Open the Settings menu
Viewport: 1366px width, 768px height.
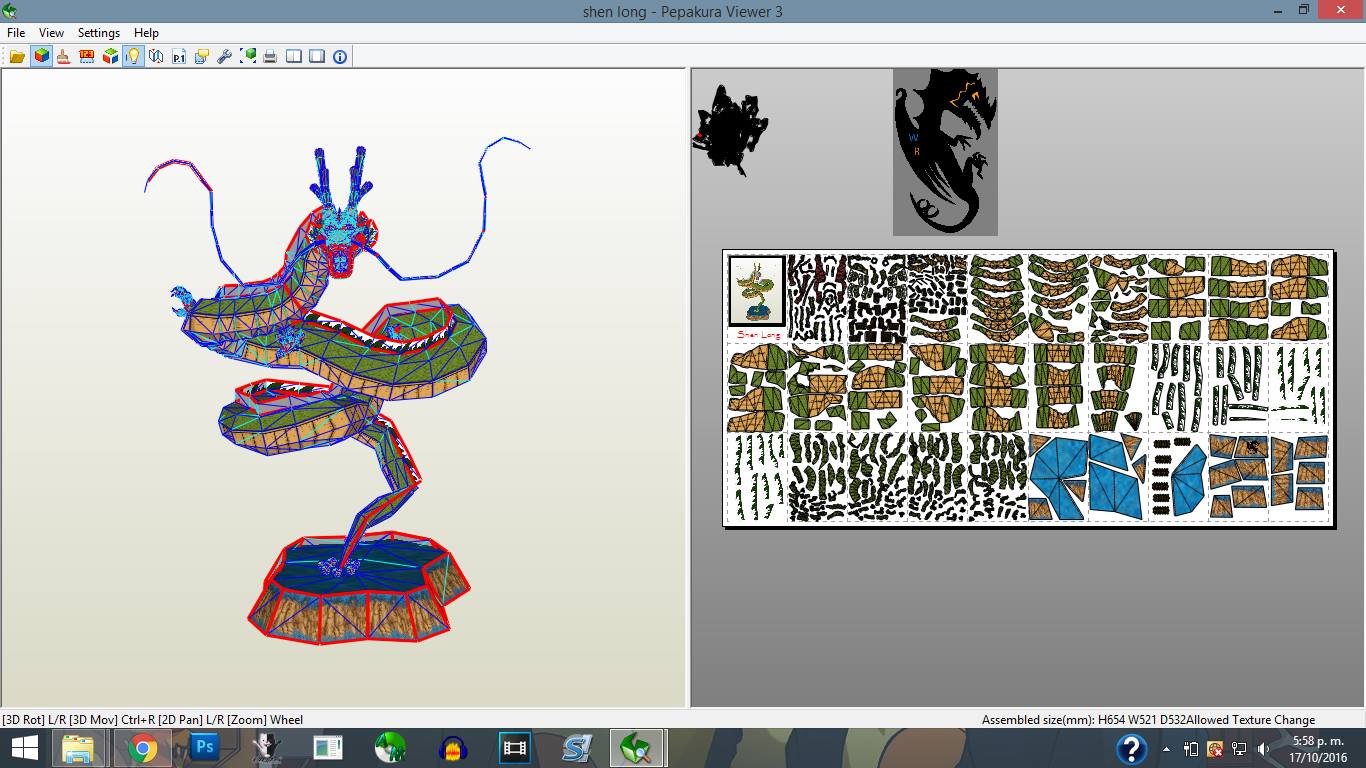coord(99,33)
